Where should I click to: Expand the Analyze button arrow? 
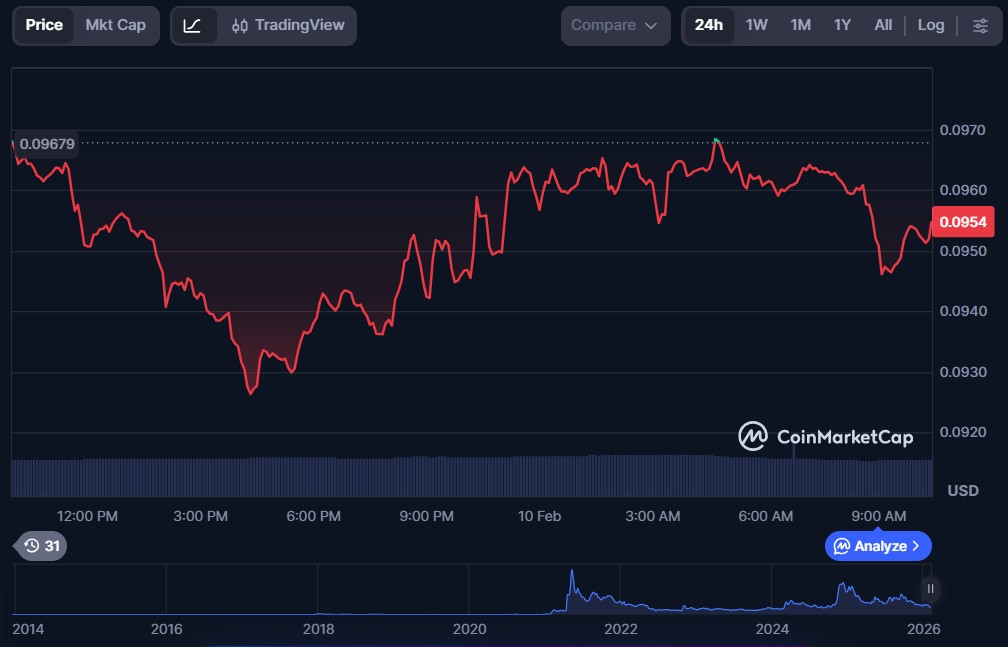(916, 546)
